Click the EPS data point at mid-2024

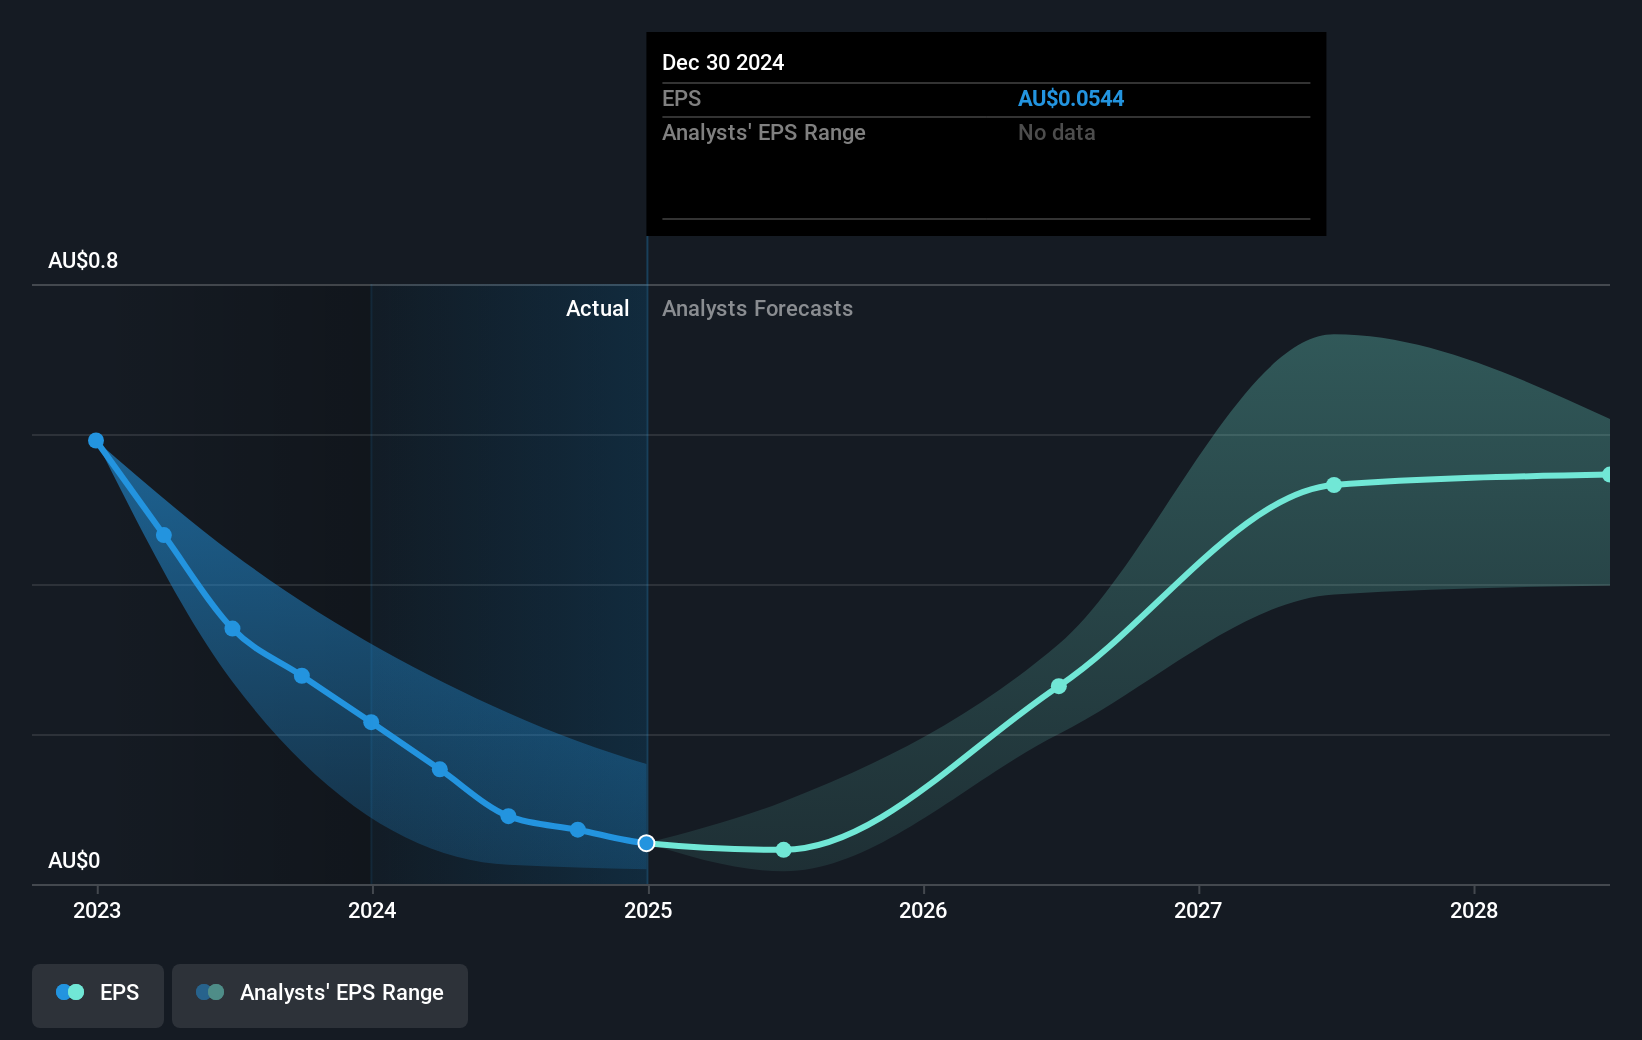[509, 817]
